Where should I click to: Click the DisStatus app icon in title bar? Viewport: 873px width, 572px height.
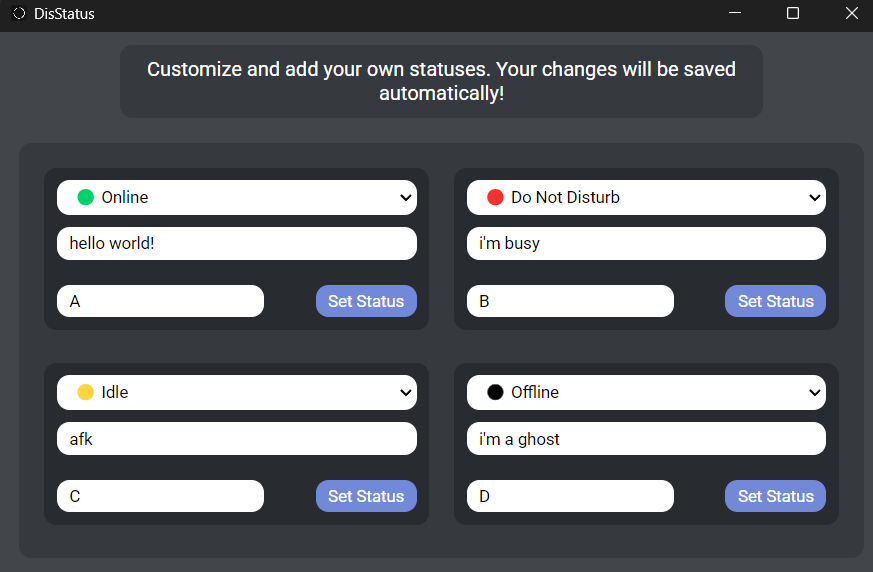point(18,14)
